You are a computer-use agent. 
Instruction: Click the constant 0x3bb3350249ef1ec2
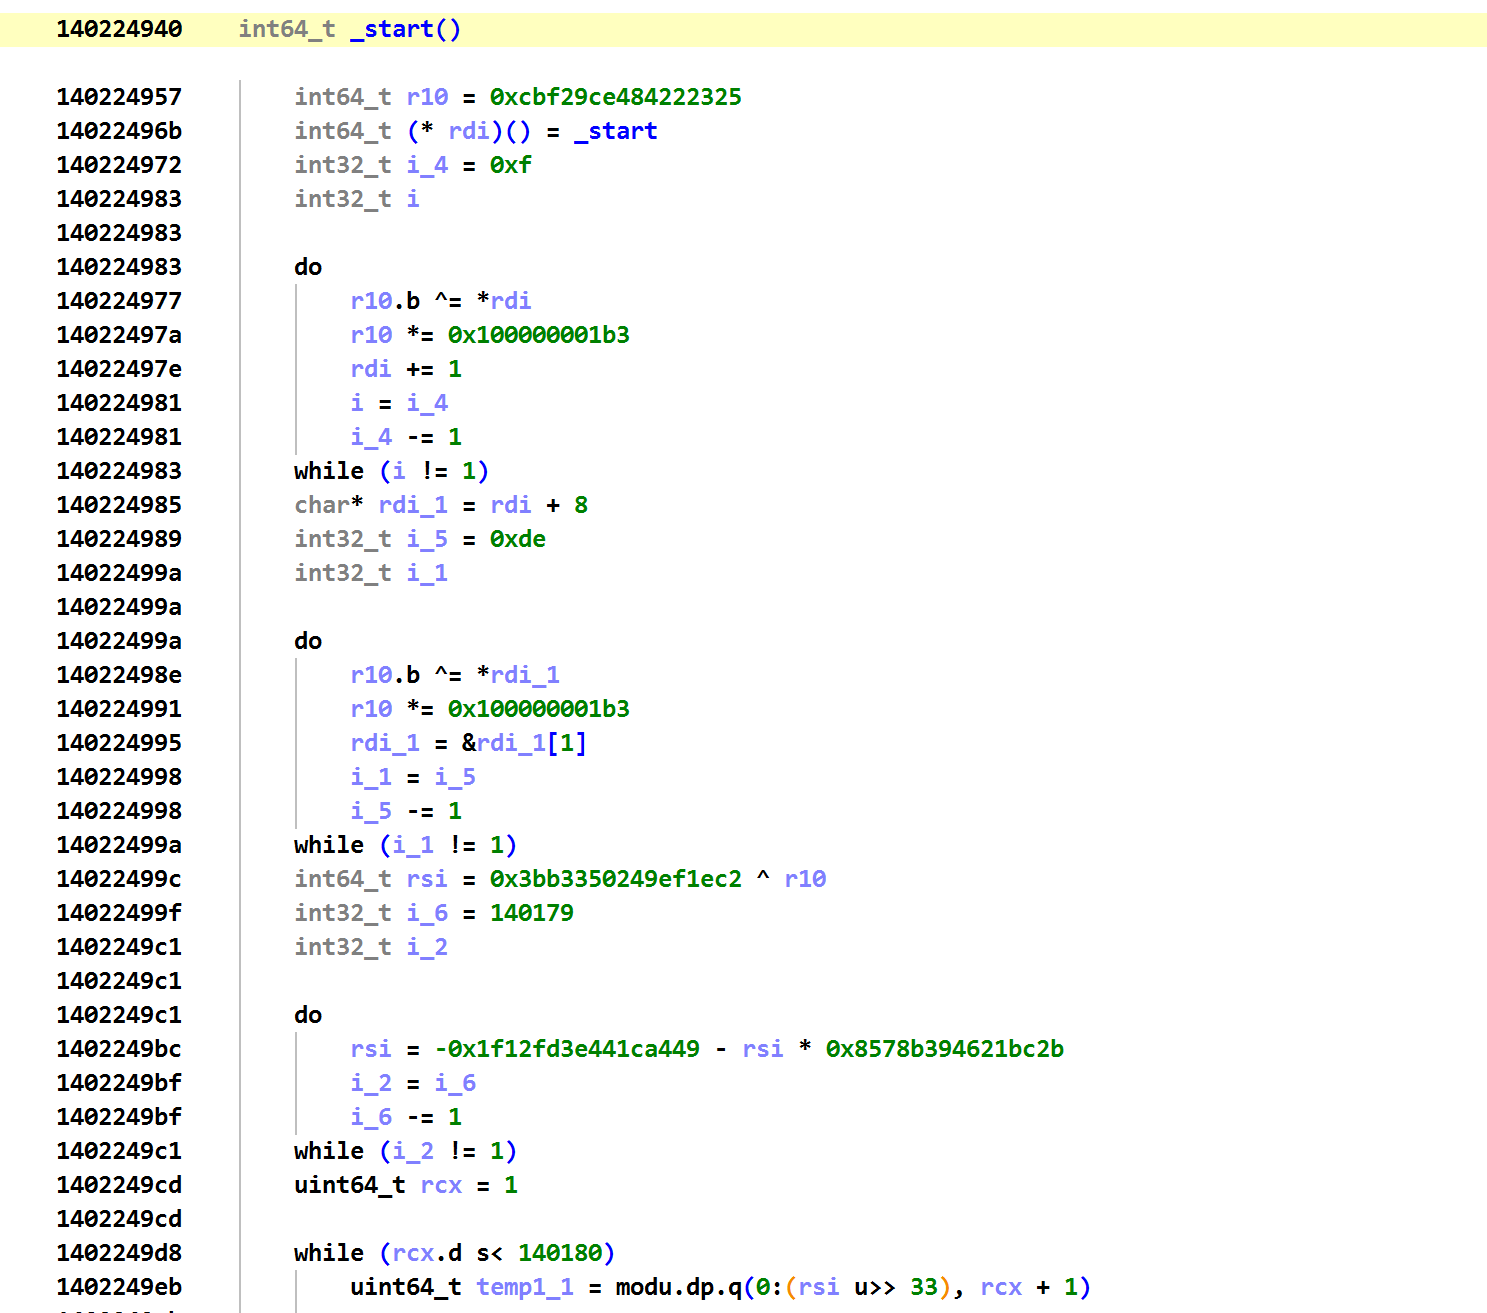[x=615, y=879]
